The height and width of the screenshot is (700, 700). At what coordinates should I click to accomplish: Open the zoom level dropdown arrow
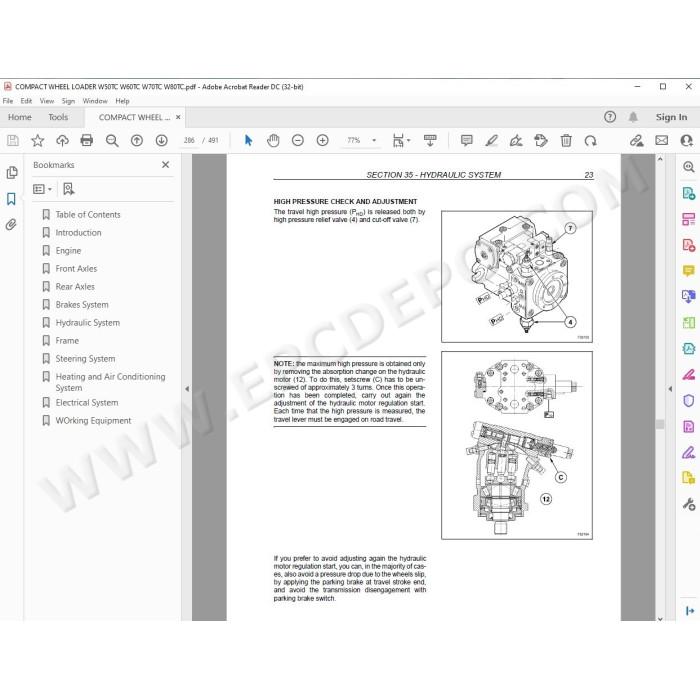pos(374,141)
